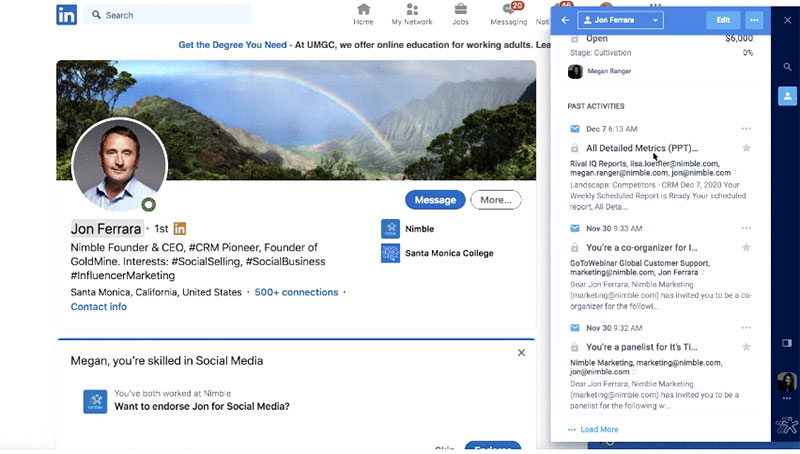Click the Nov 30 9:33 AM envelope icon
The image size is (800, 454).
point(574,228)
